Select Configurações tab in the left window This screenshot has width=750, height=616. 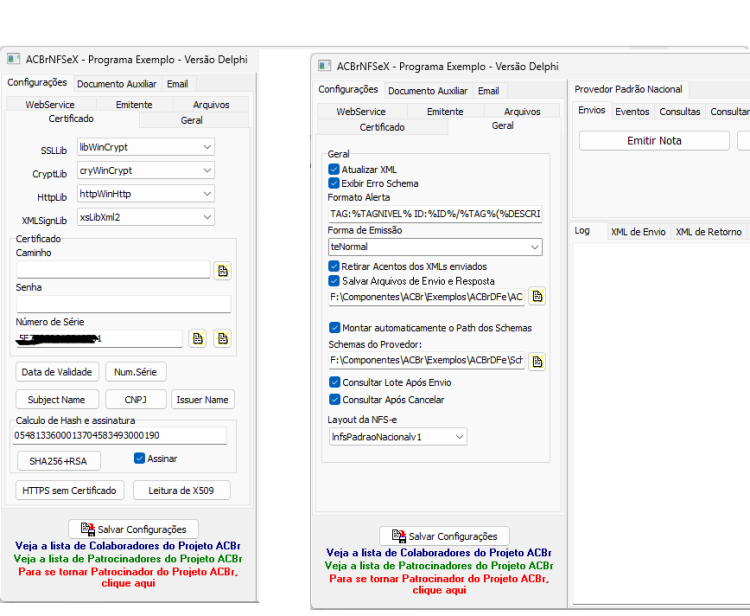pyautogui.click(x=37, y=82)
